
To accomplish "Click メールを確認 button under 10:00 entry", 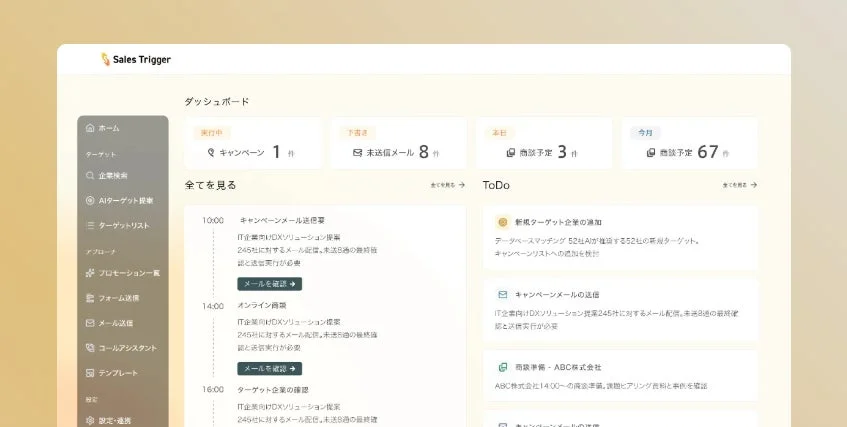I will pyautogui.click(x=270, y=284).
